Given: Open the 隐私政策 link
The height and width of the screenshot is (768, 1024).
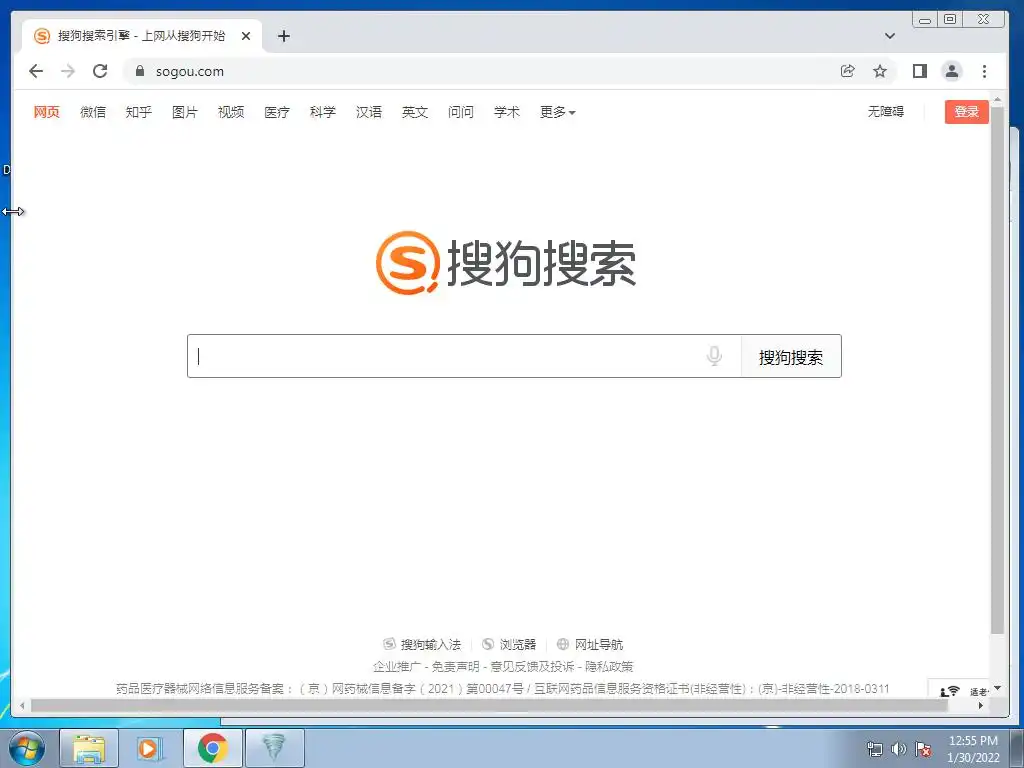Looking at the screenshot, I should click(609, 666).
